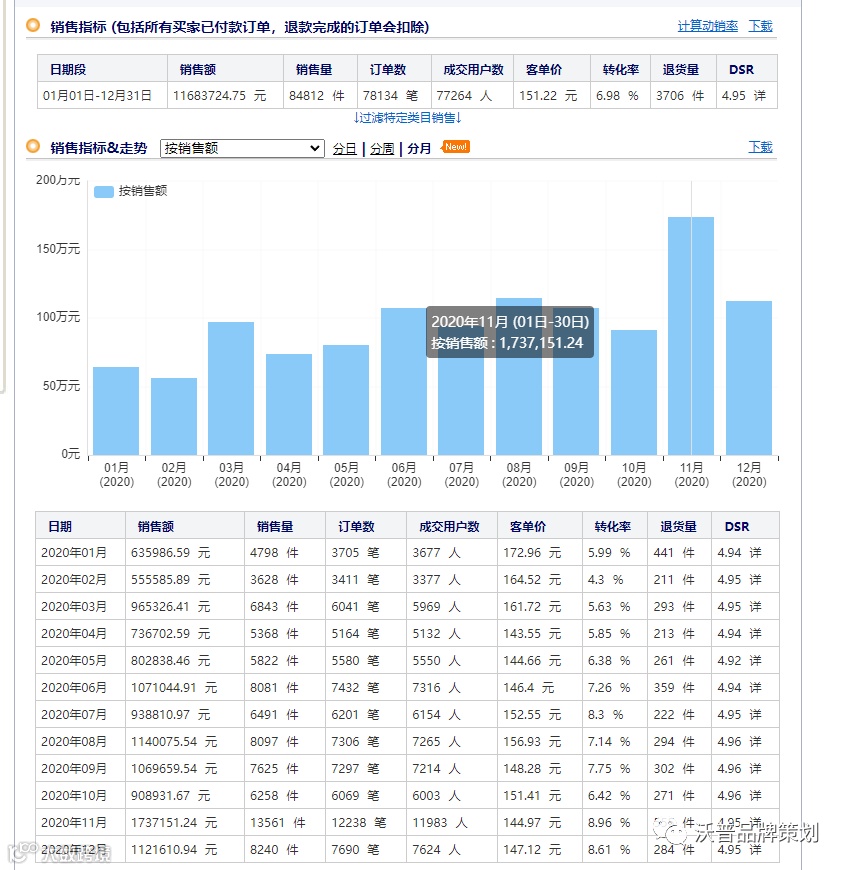The width and height of the screenshot is (847, 870).
Task: Click the 客单价 header in summary table
Action: [x=552, y=69]
